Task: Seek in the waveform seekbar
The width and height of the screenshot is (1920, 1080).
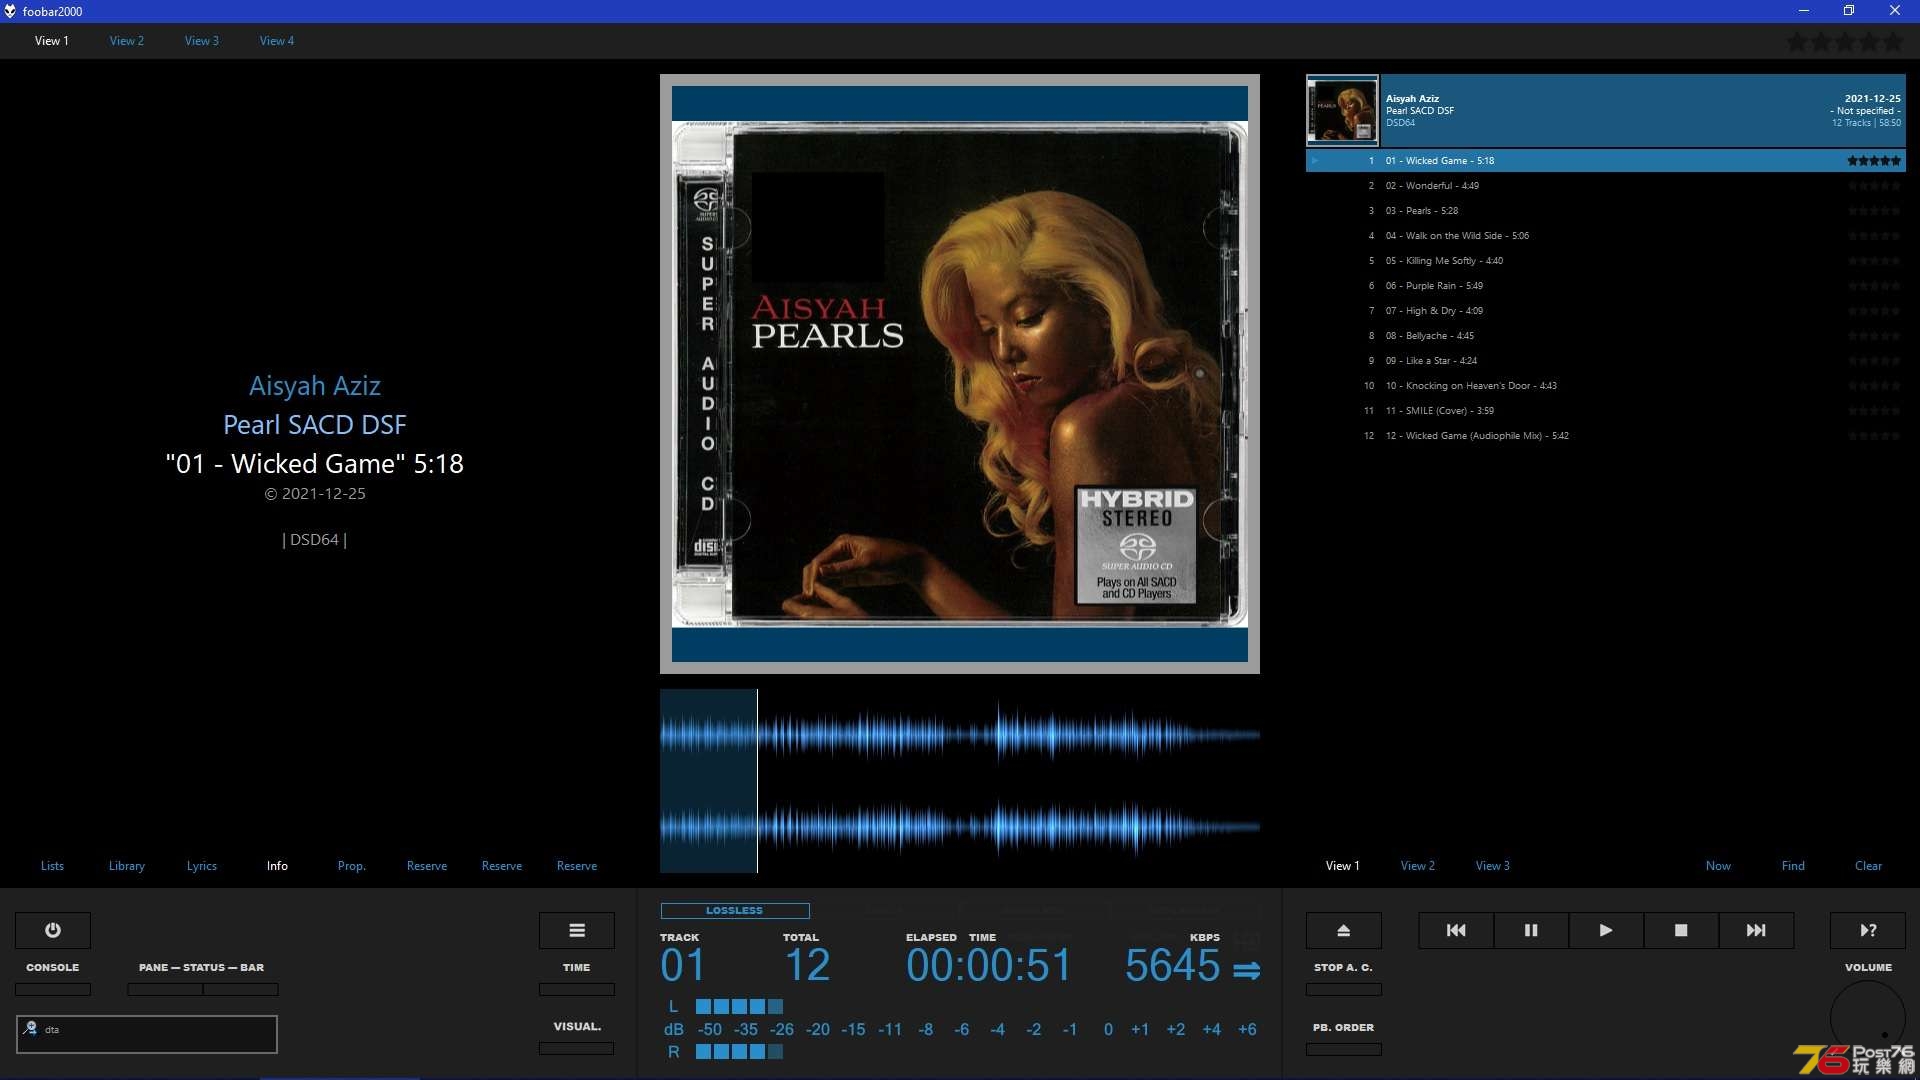Action: [960, 781]
